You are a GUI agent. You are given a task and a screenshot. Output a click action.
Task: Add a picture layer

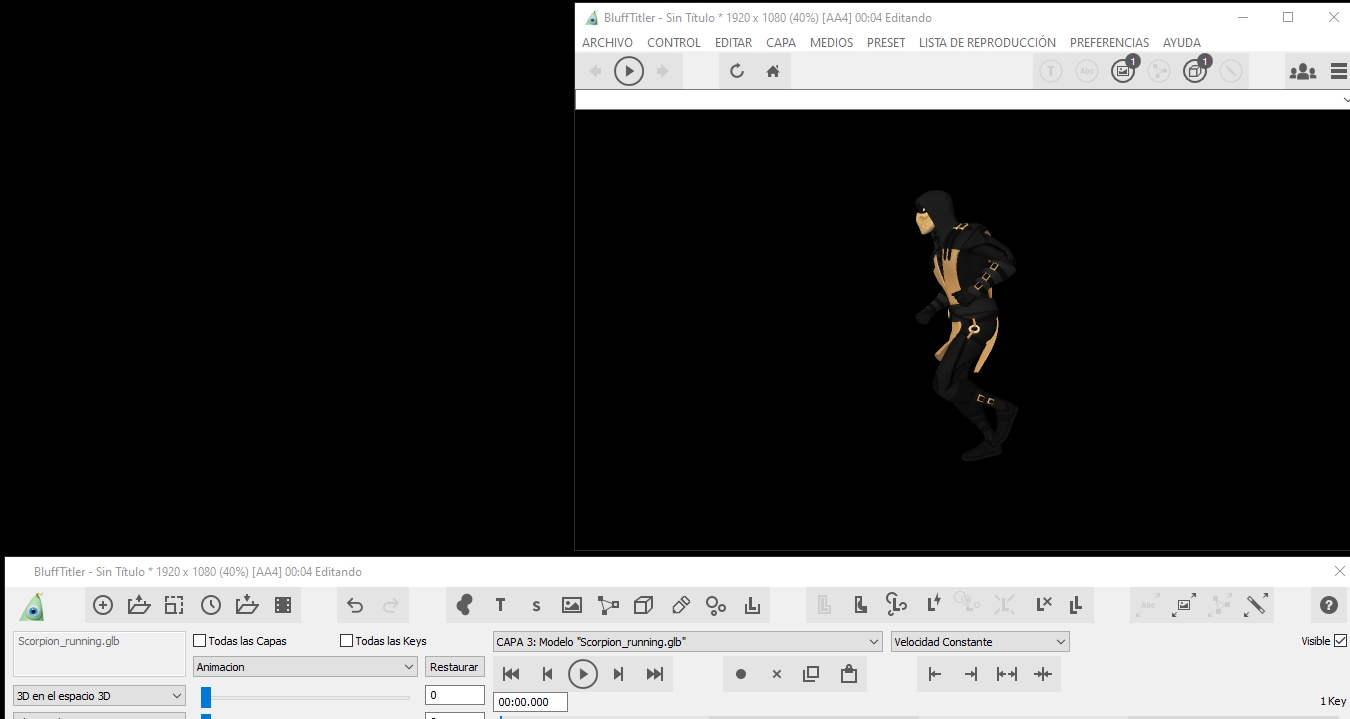click(x=572, y=605)
